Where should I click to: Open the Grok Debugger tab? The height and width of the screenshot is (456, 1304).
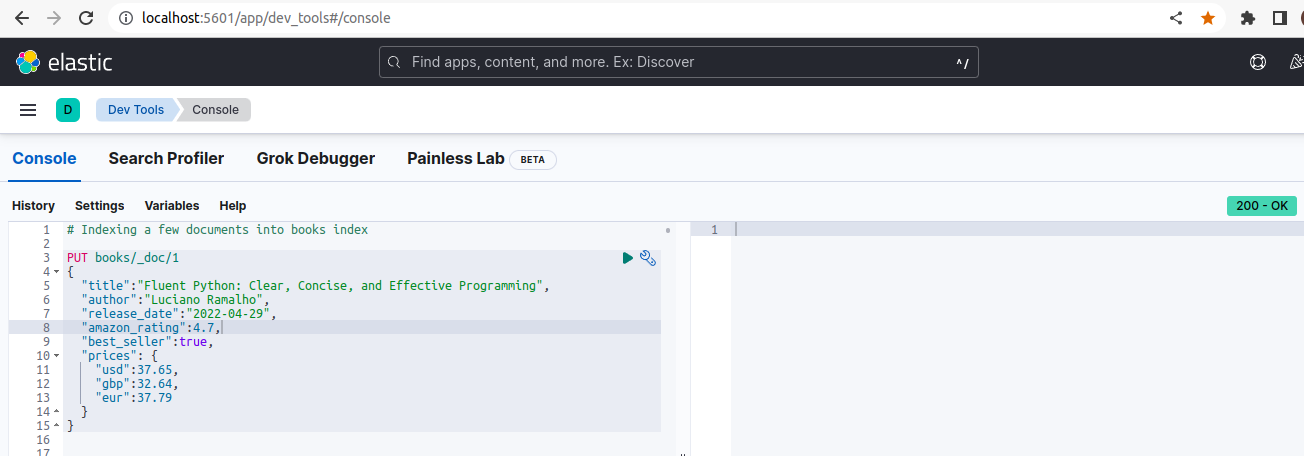click(316, 158)
